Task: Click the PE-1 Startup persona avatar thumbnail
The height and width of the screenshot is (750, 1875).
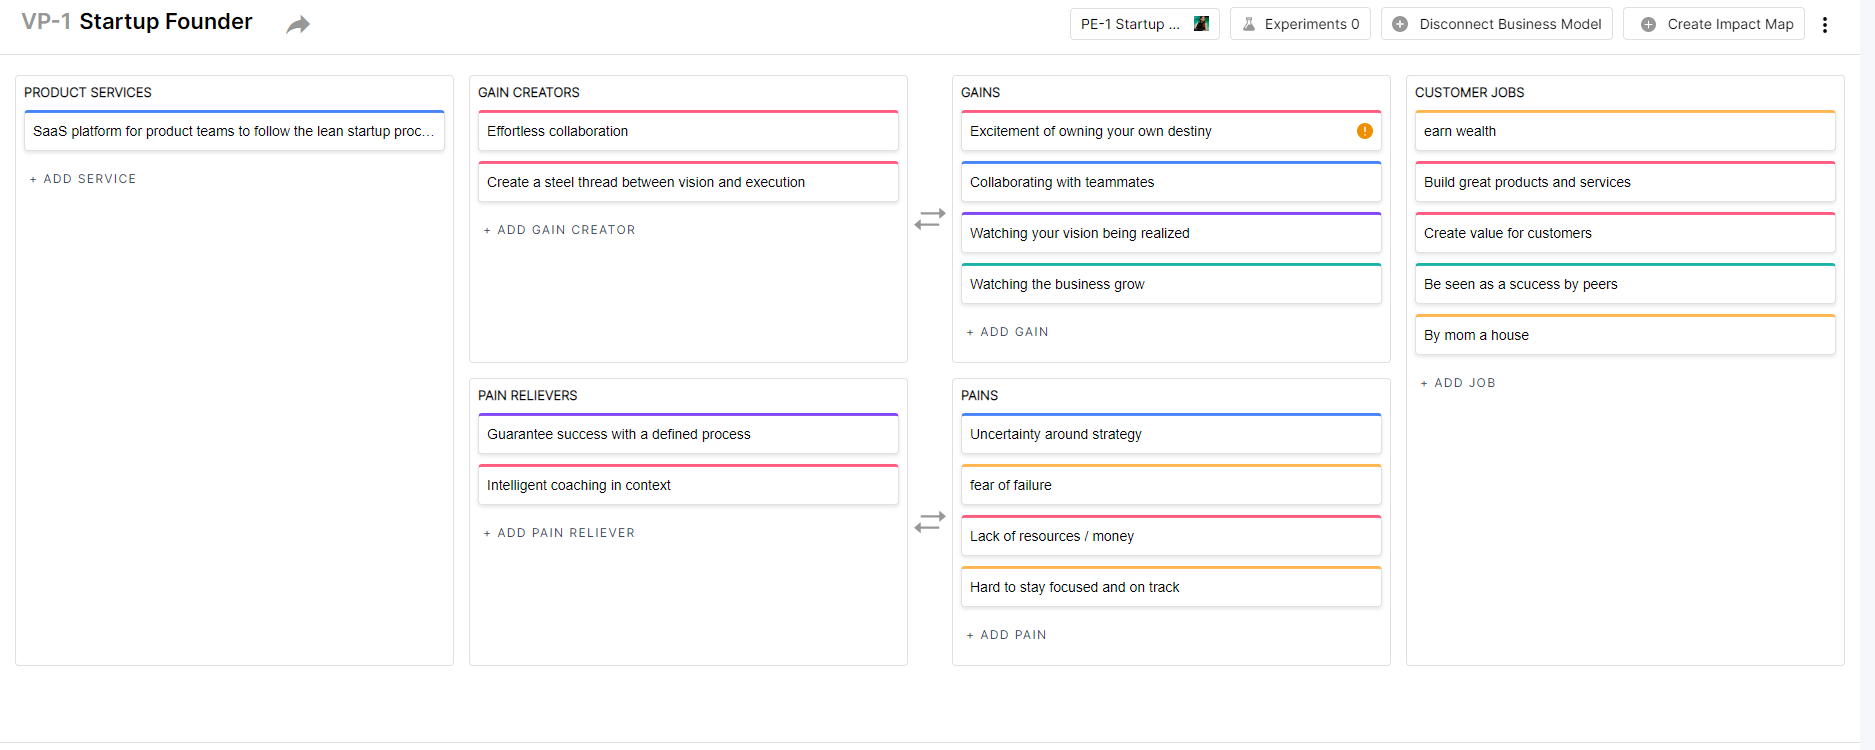Action: click(x=1201, y=24)
